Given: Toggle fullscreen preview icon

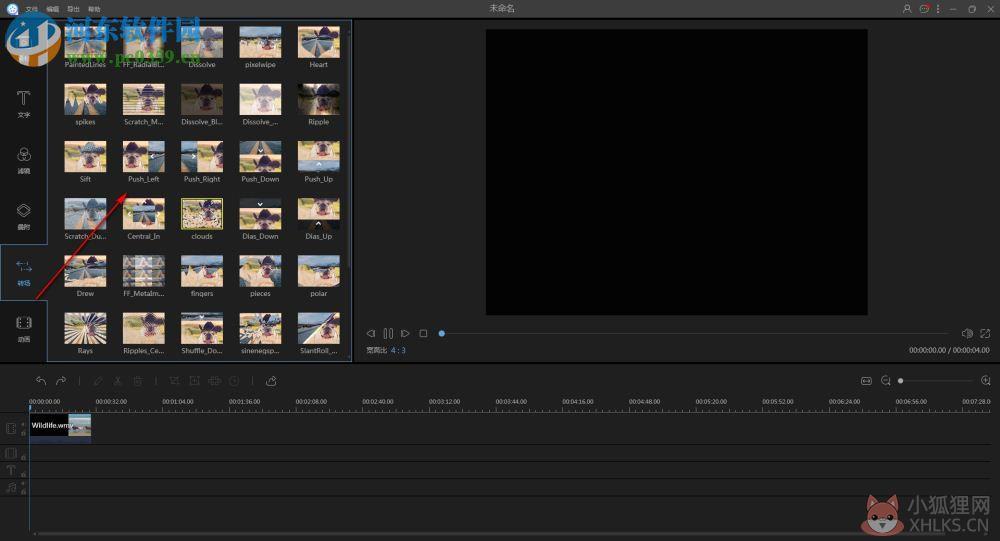Looking at the screenshot, I should click(985, 333).
